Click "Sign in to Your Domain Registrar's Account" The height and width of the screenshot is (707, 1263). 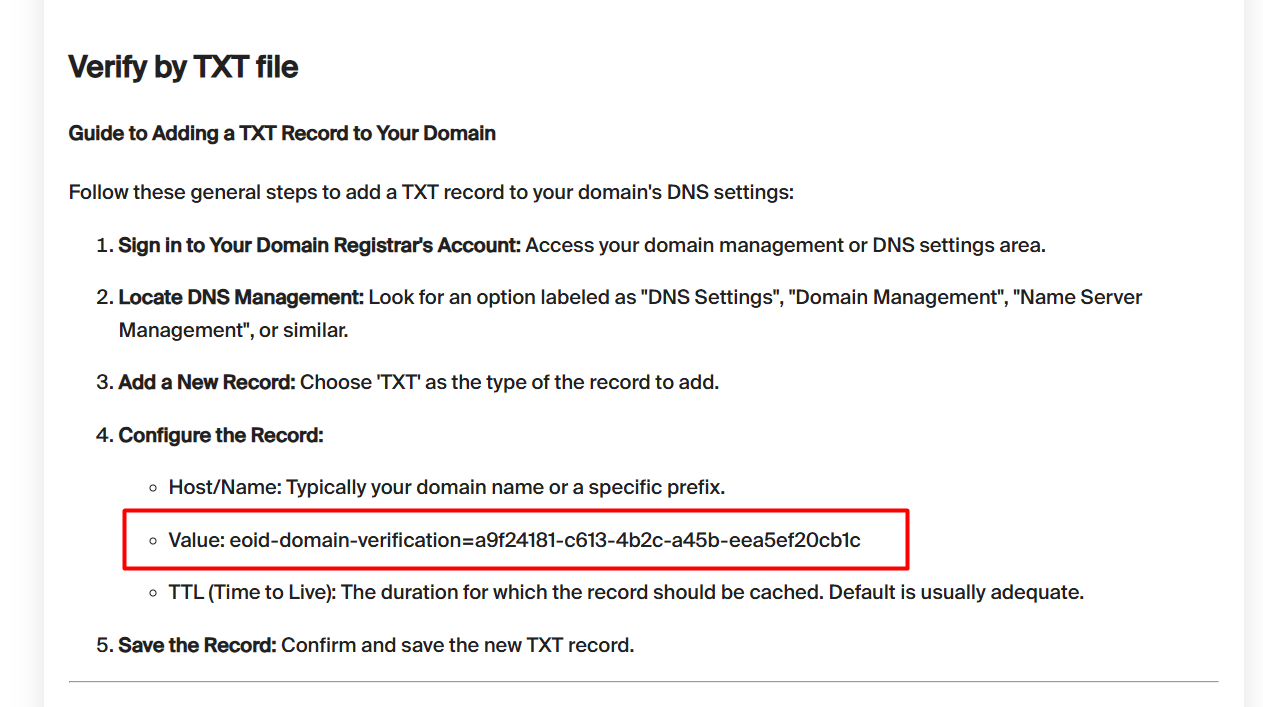click(319, 245)
